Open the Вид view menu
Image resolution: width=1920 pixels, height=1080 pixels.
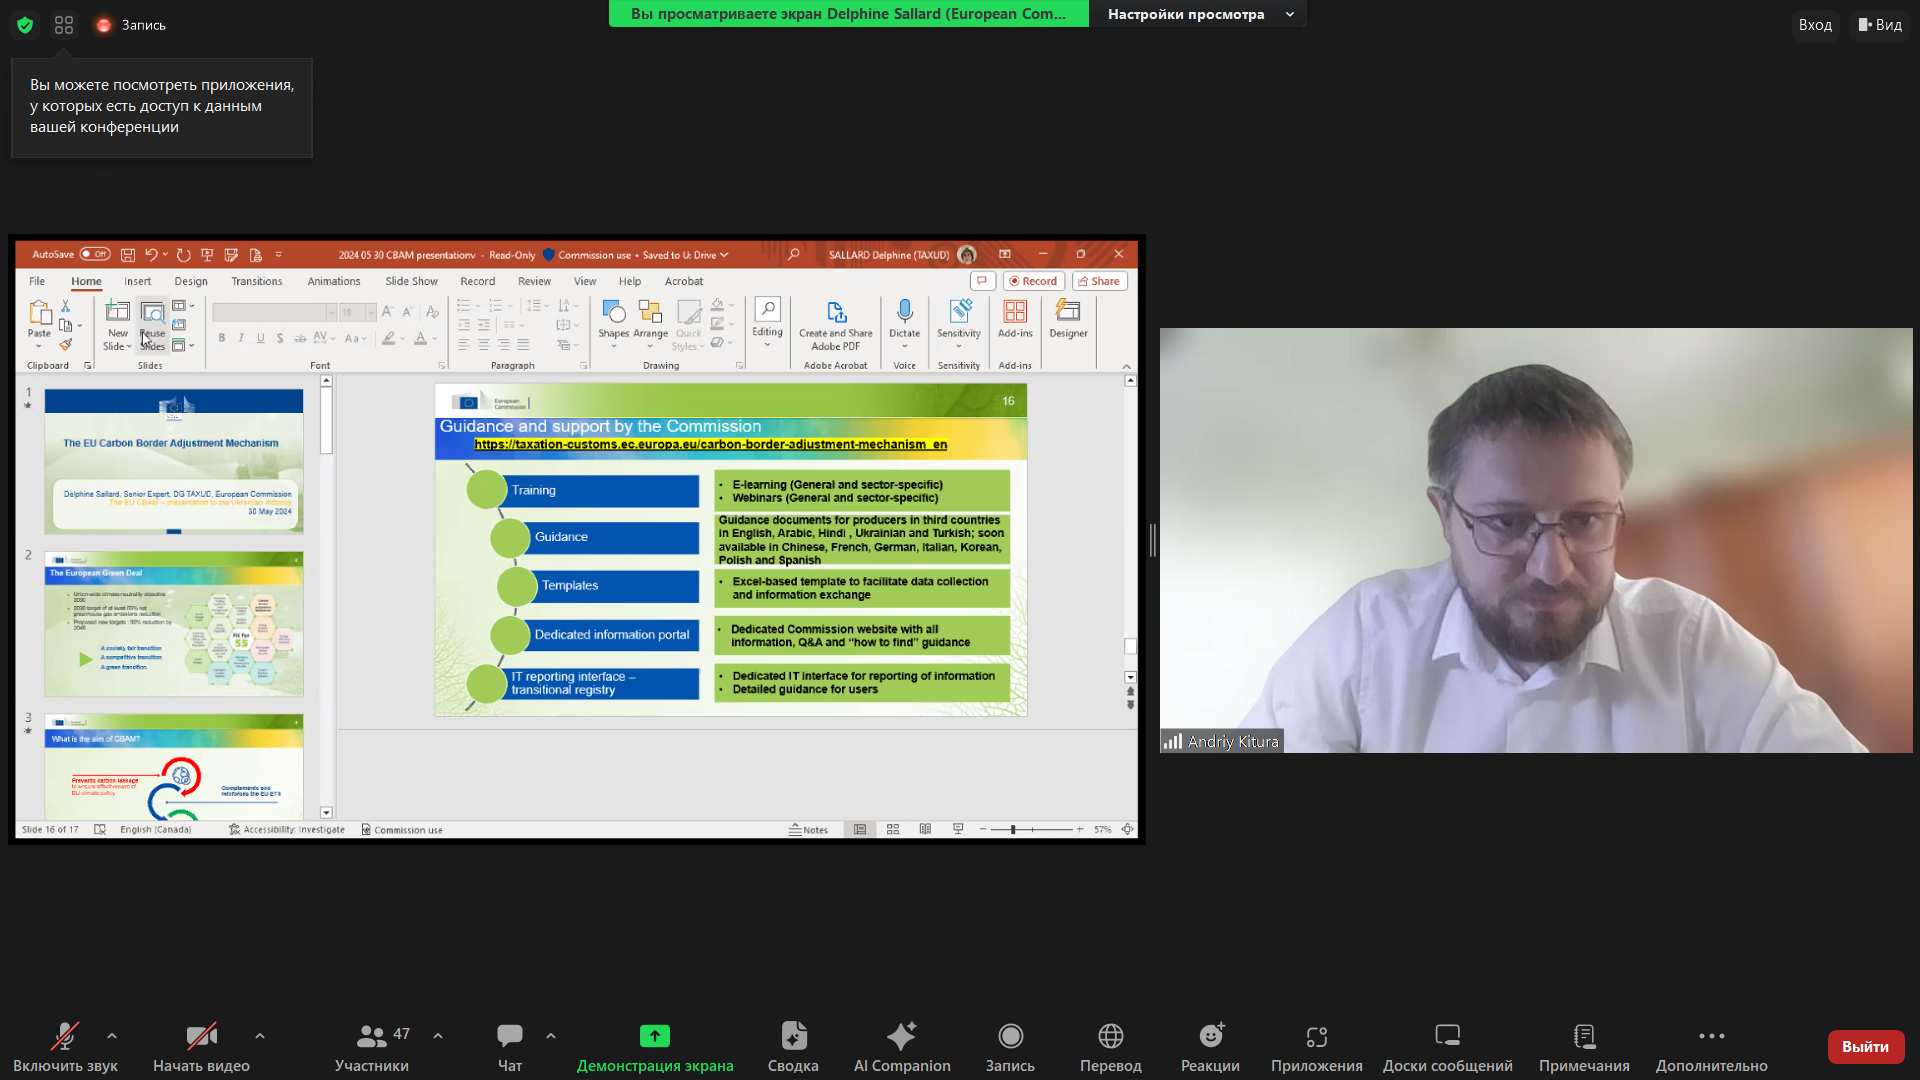point(1880,25)
